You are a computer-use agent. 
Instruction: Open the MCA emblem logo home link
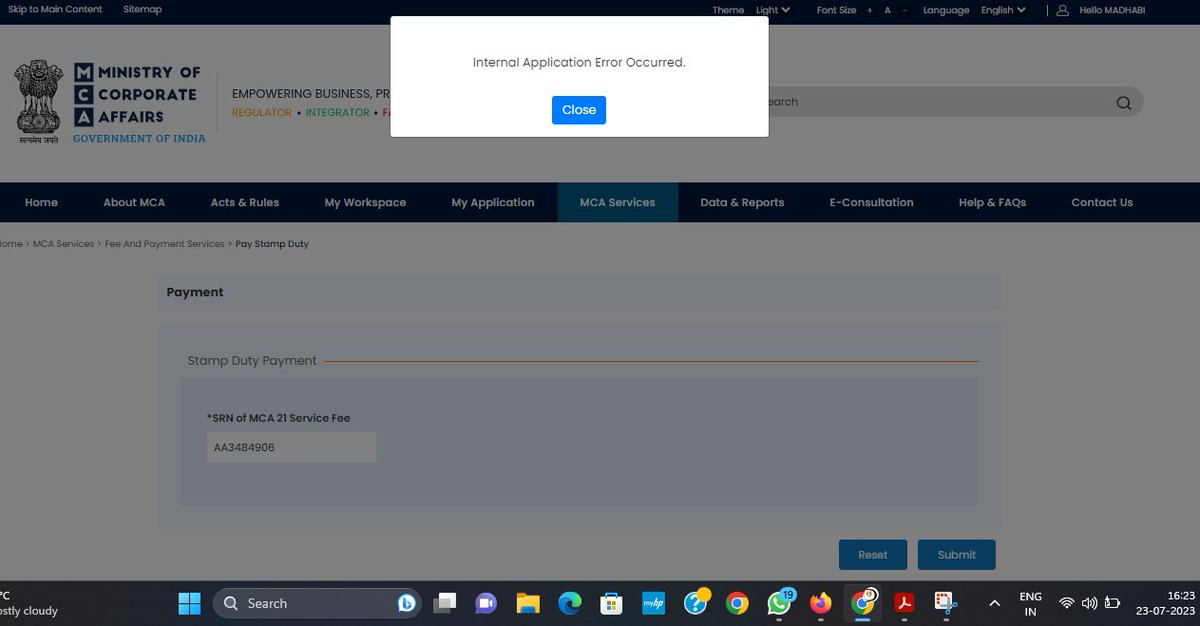click(x=110, y=102)
